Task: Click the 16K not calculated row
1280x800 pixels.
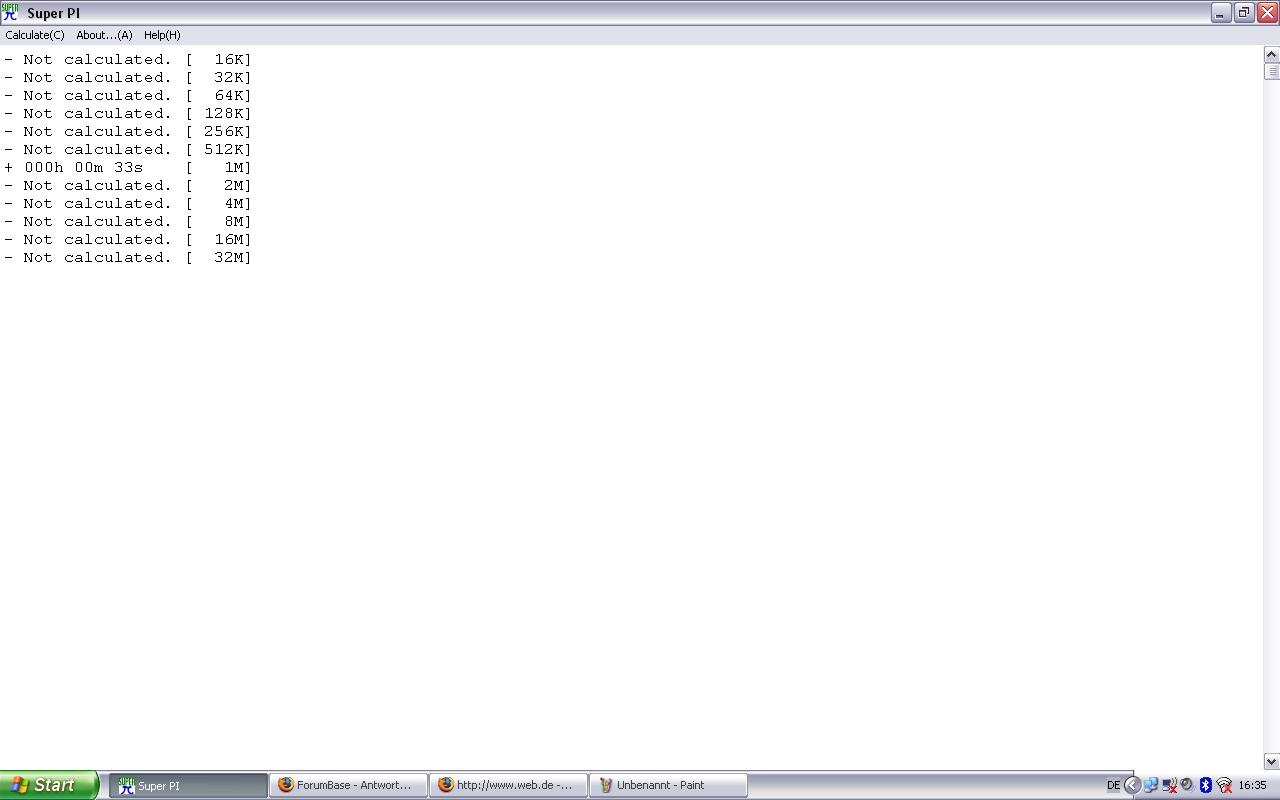Action: tap(128, 59)
